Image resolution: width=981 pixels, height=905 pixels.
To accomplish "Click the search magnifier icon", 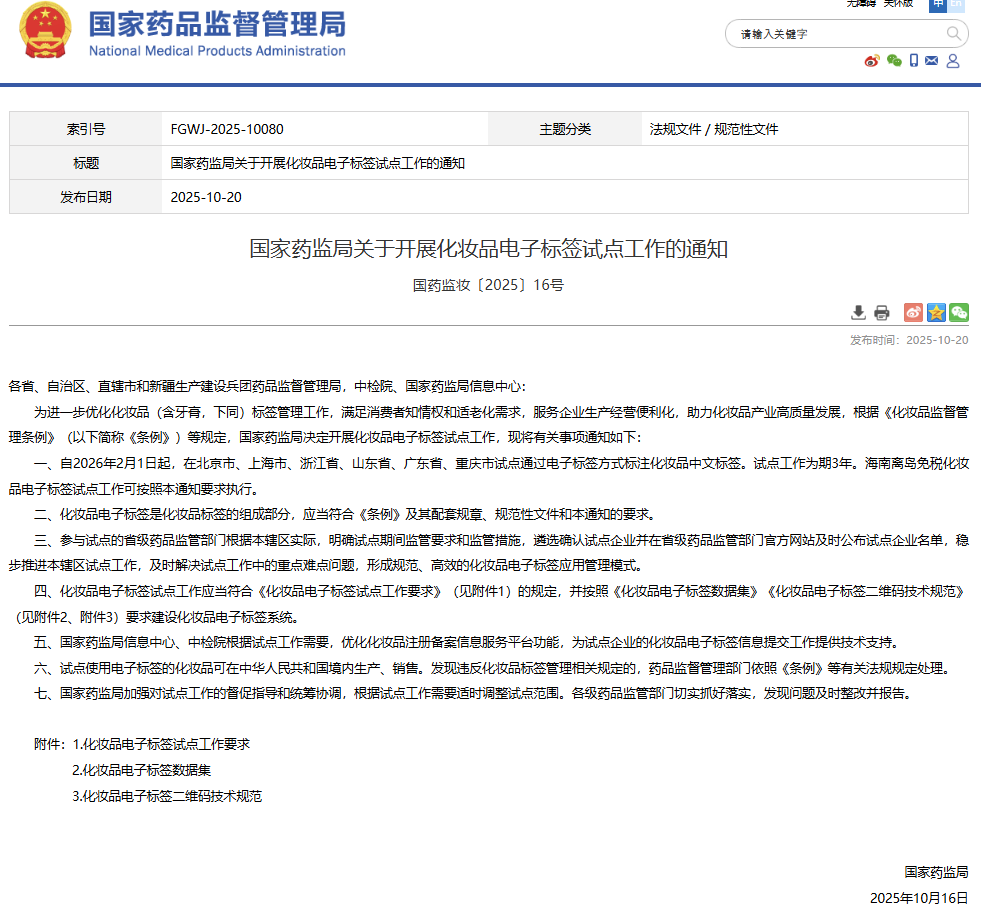I will [953, 34].
